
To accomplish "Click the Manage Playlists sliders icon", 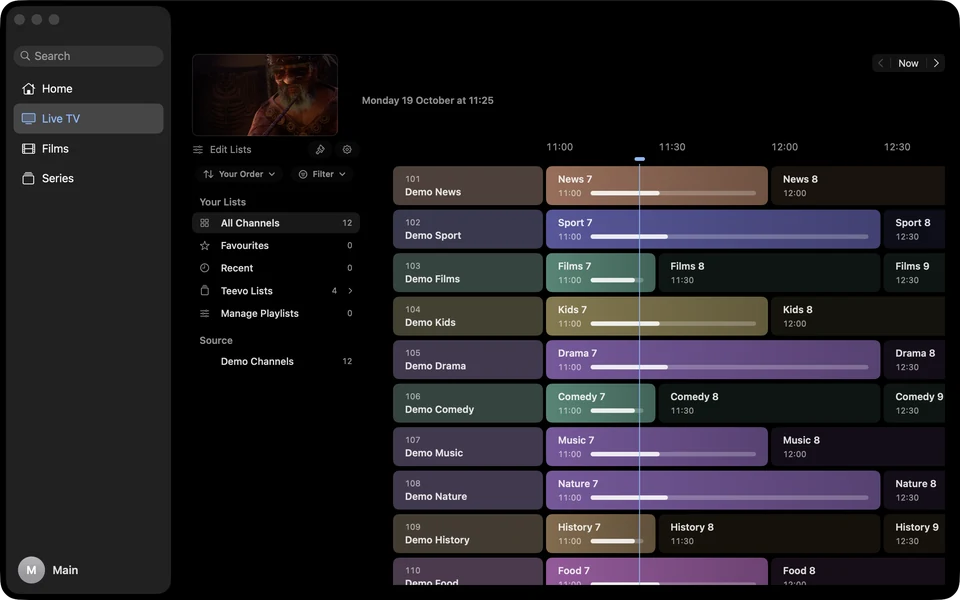I will pyautogui.click(x=204, y=313).
